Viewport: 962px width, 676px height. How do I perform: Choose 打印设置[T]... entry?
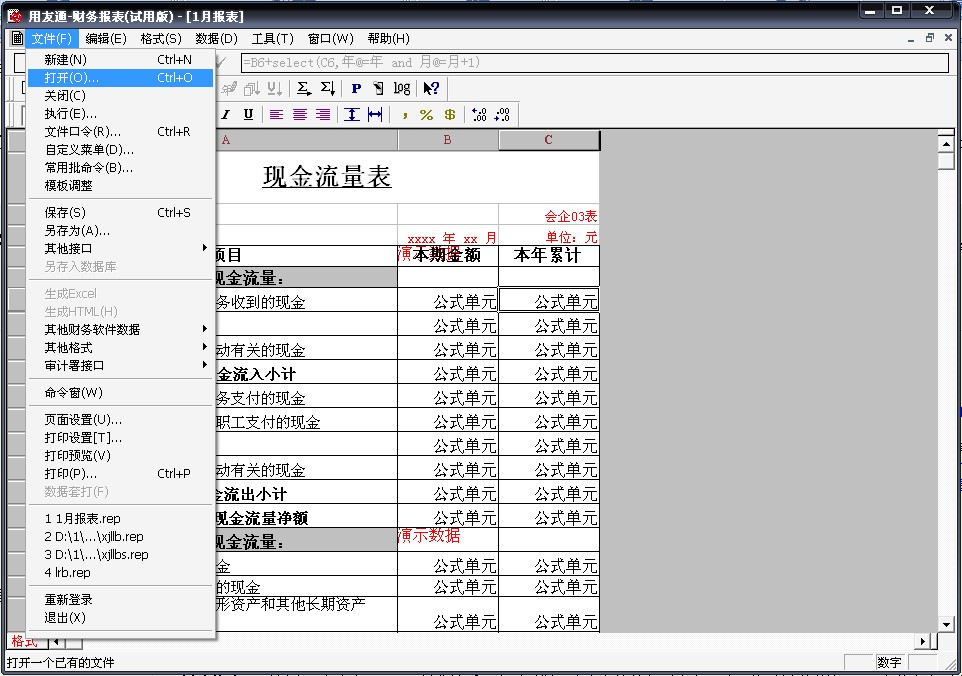[120, 438]
